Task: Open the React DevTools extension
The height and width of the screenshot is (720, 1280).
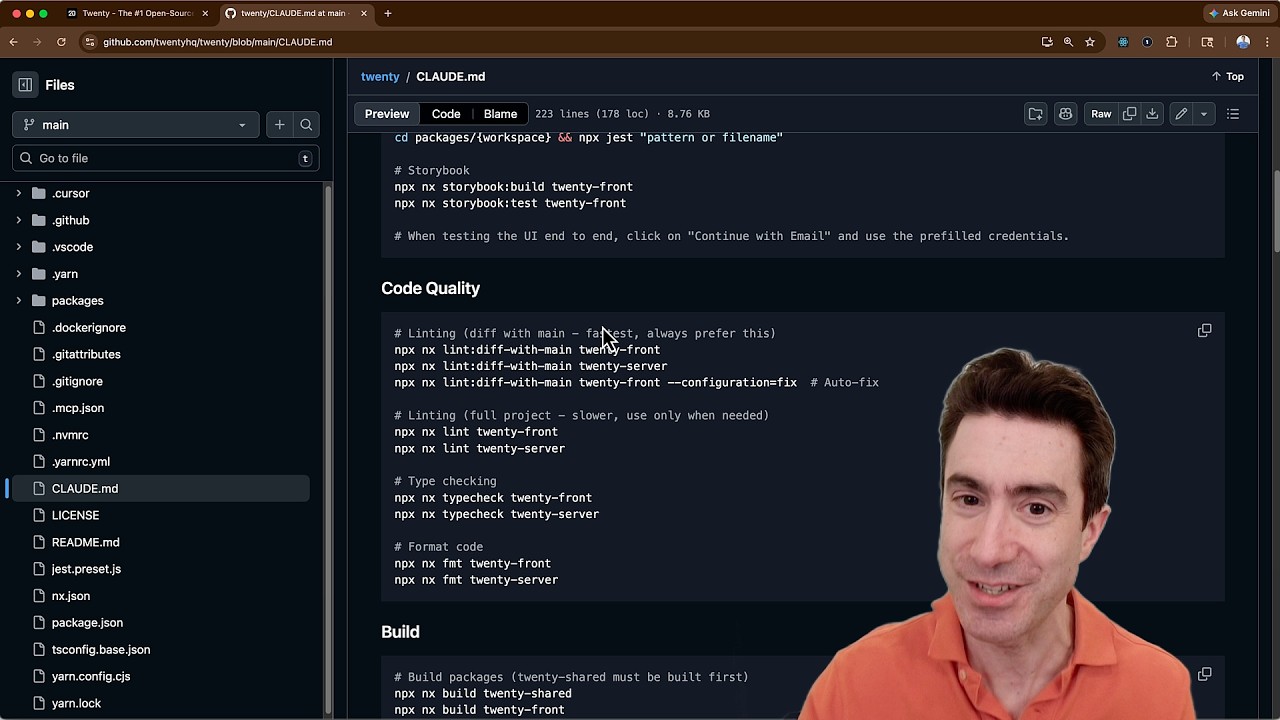Action: pyautogui.click(x=1123, y=42)
